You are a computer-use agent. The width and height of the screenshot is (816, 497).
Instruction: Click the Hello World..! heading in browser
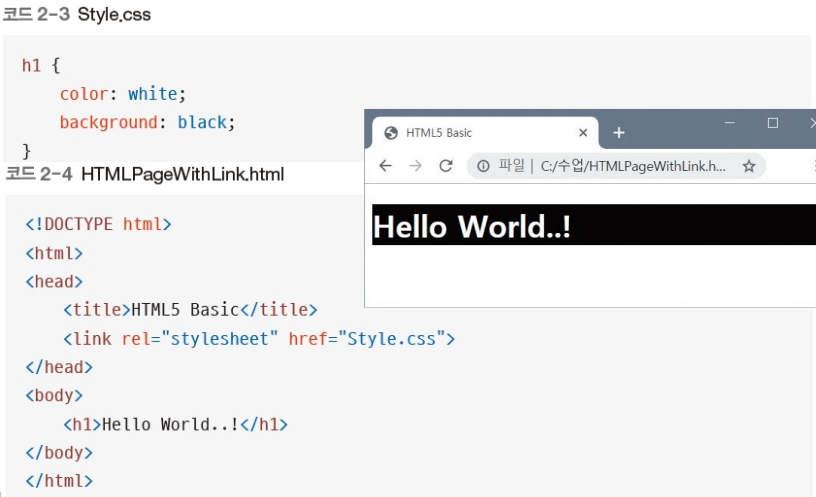[471, 227]
